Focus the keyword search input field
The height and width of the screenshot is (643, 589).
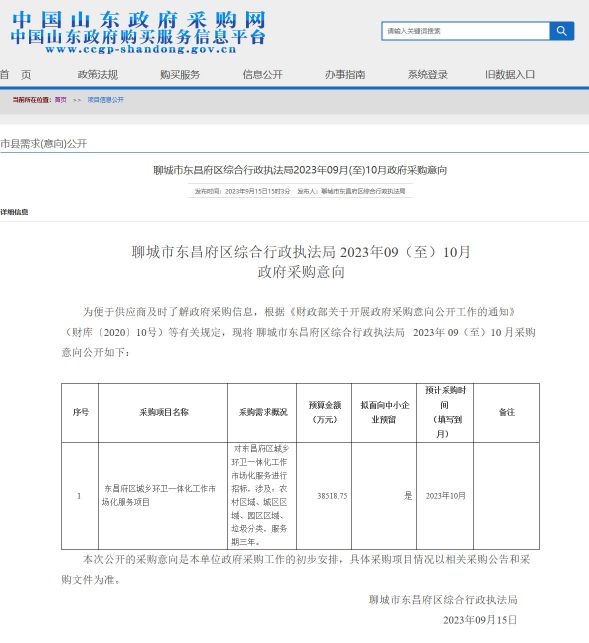click(466, 31)
